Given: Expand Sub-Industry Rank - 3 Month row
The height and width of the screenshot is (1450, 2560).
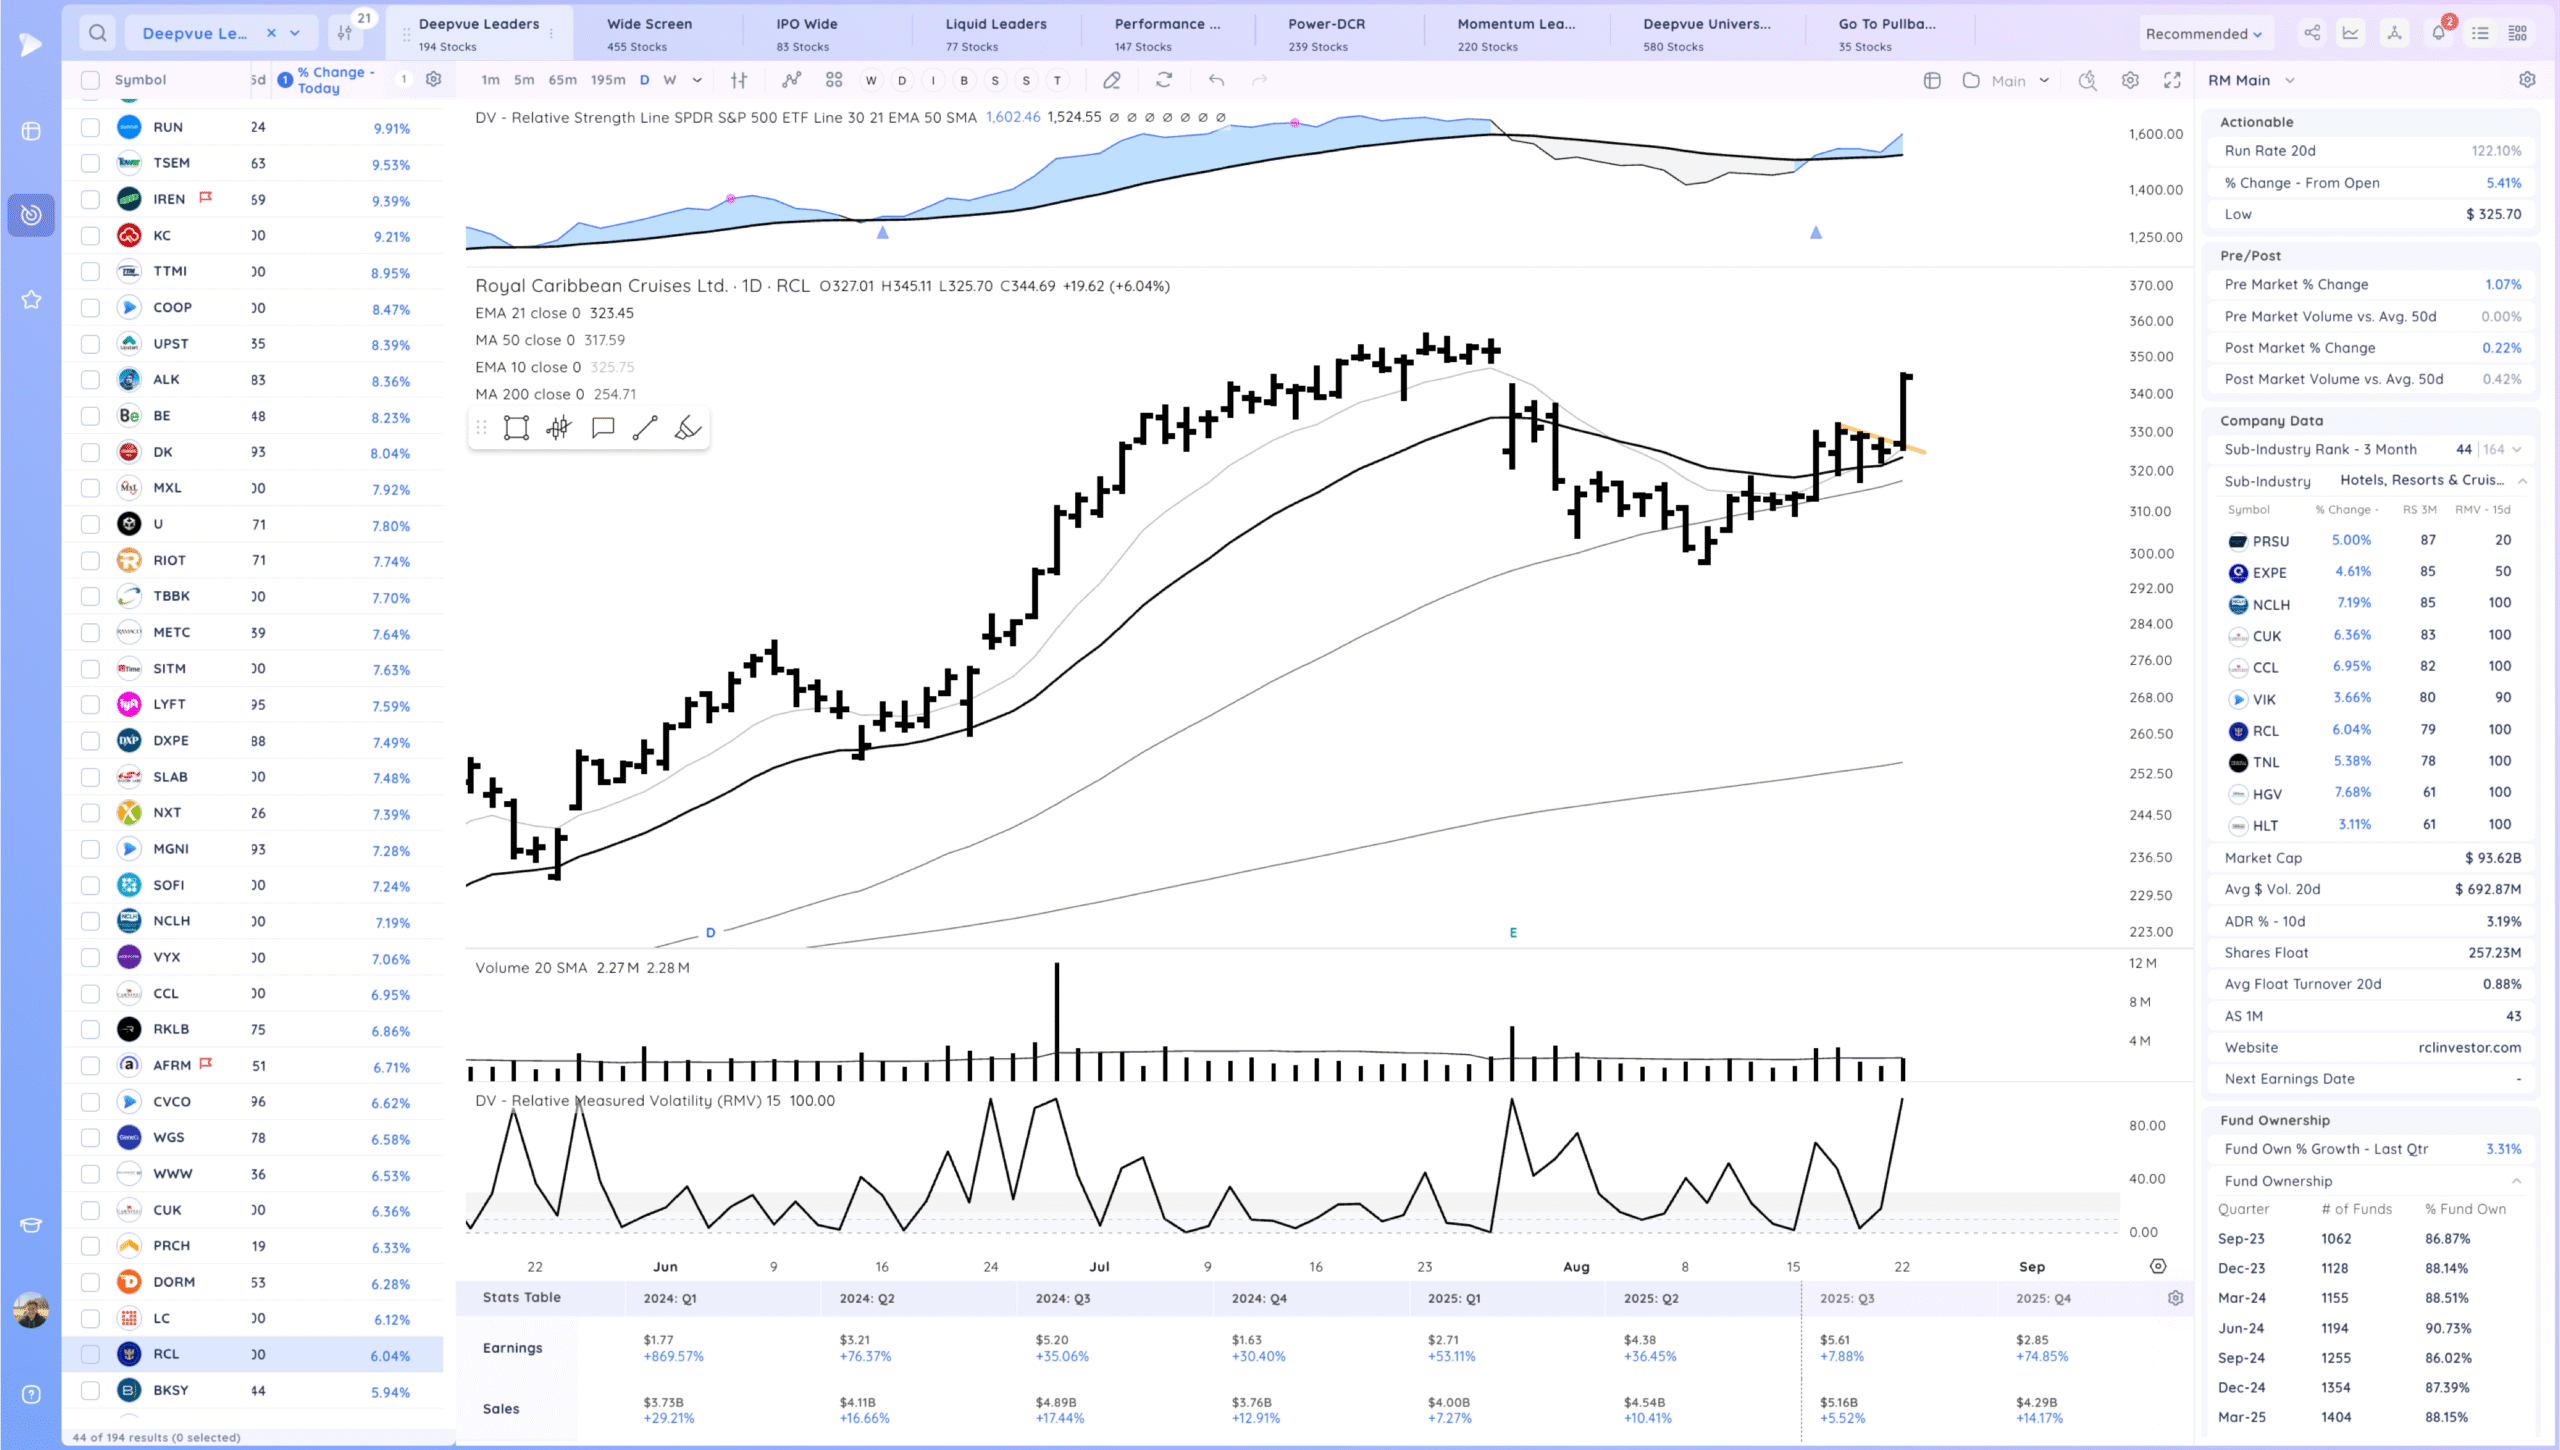Looking at the screenshot, I should click(2516, 450).
